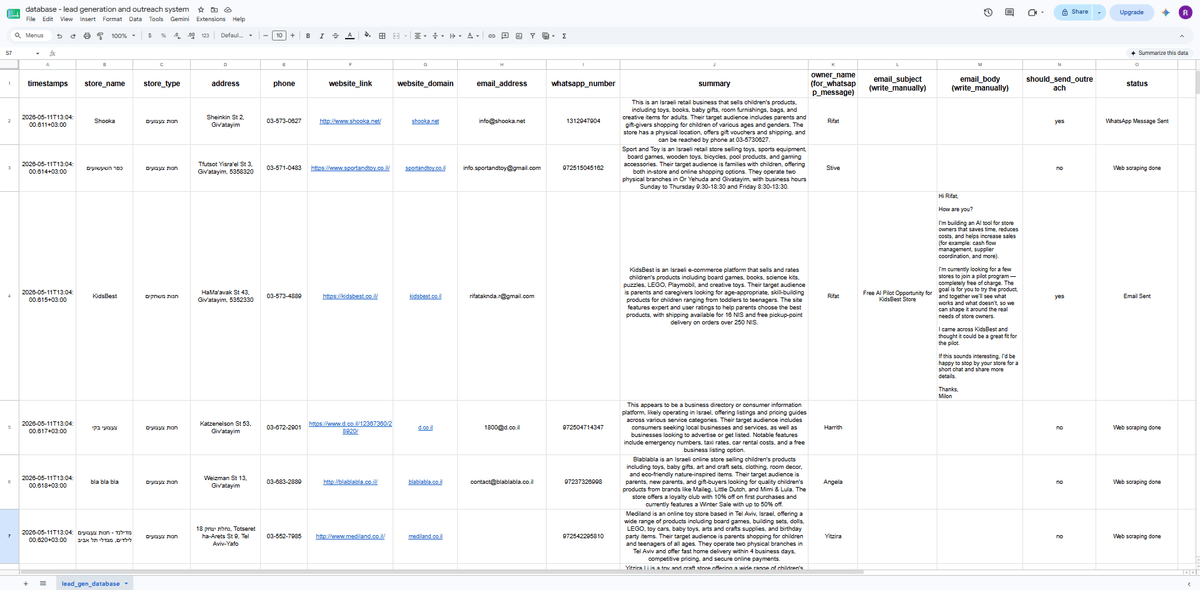1200x590 pixels.
Task: Open the font family Default dropdown
Action: pyautogui.click(x=236, y=35)
